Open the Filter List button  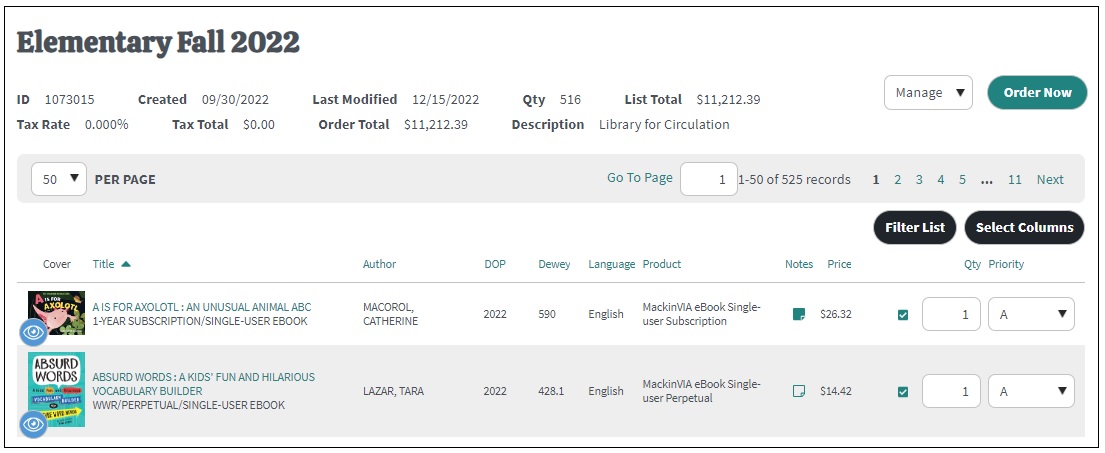click(915, 228)
